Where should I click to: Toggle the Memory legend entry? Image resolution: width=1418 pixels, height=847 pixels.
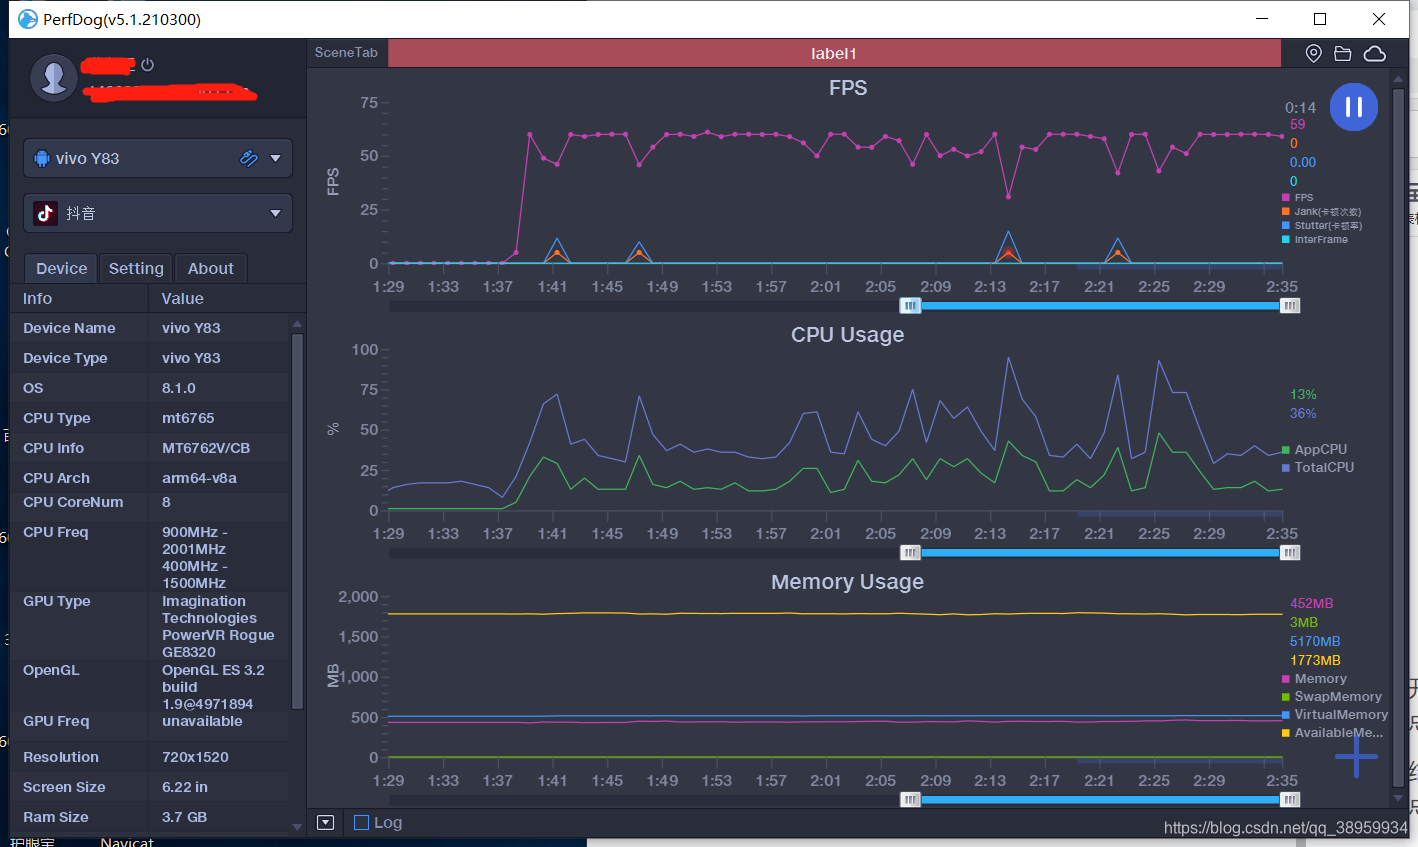click(1314, 678)
